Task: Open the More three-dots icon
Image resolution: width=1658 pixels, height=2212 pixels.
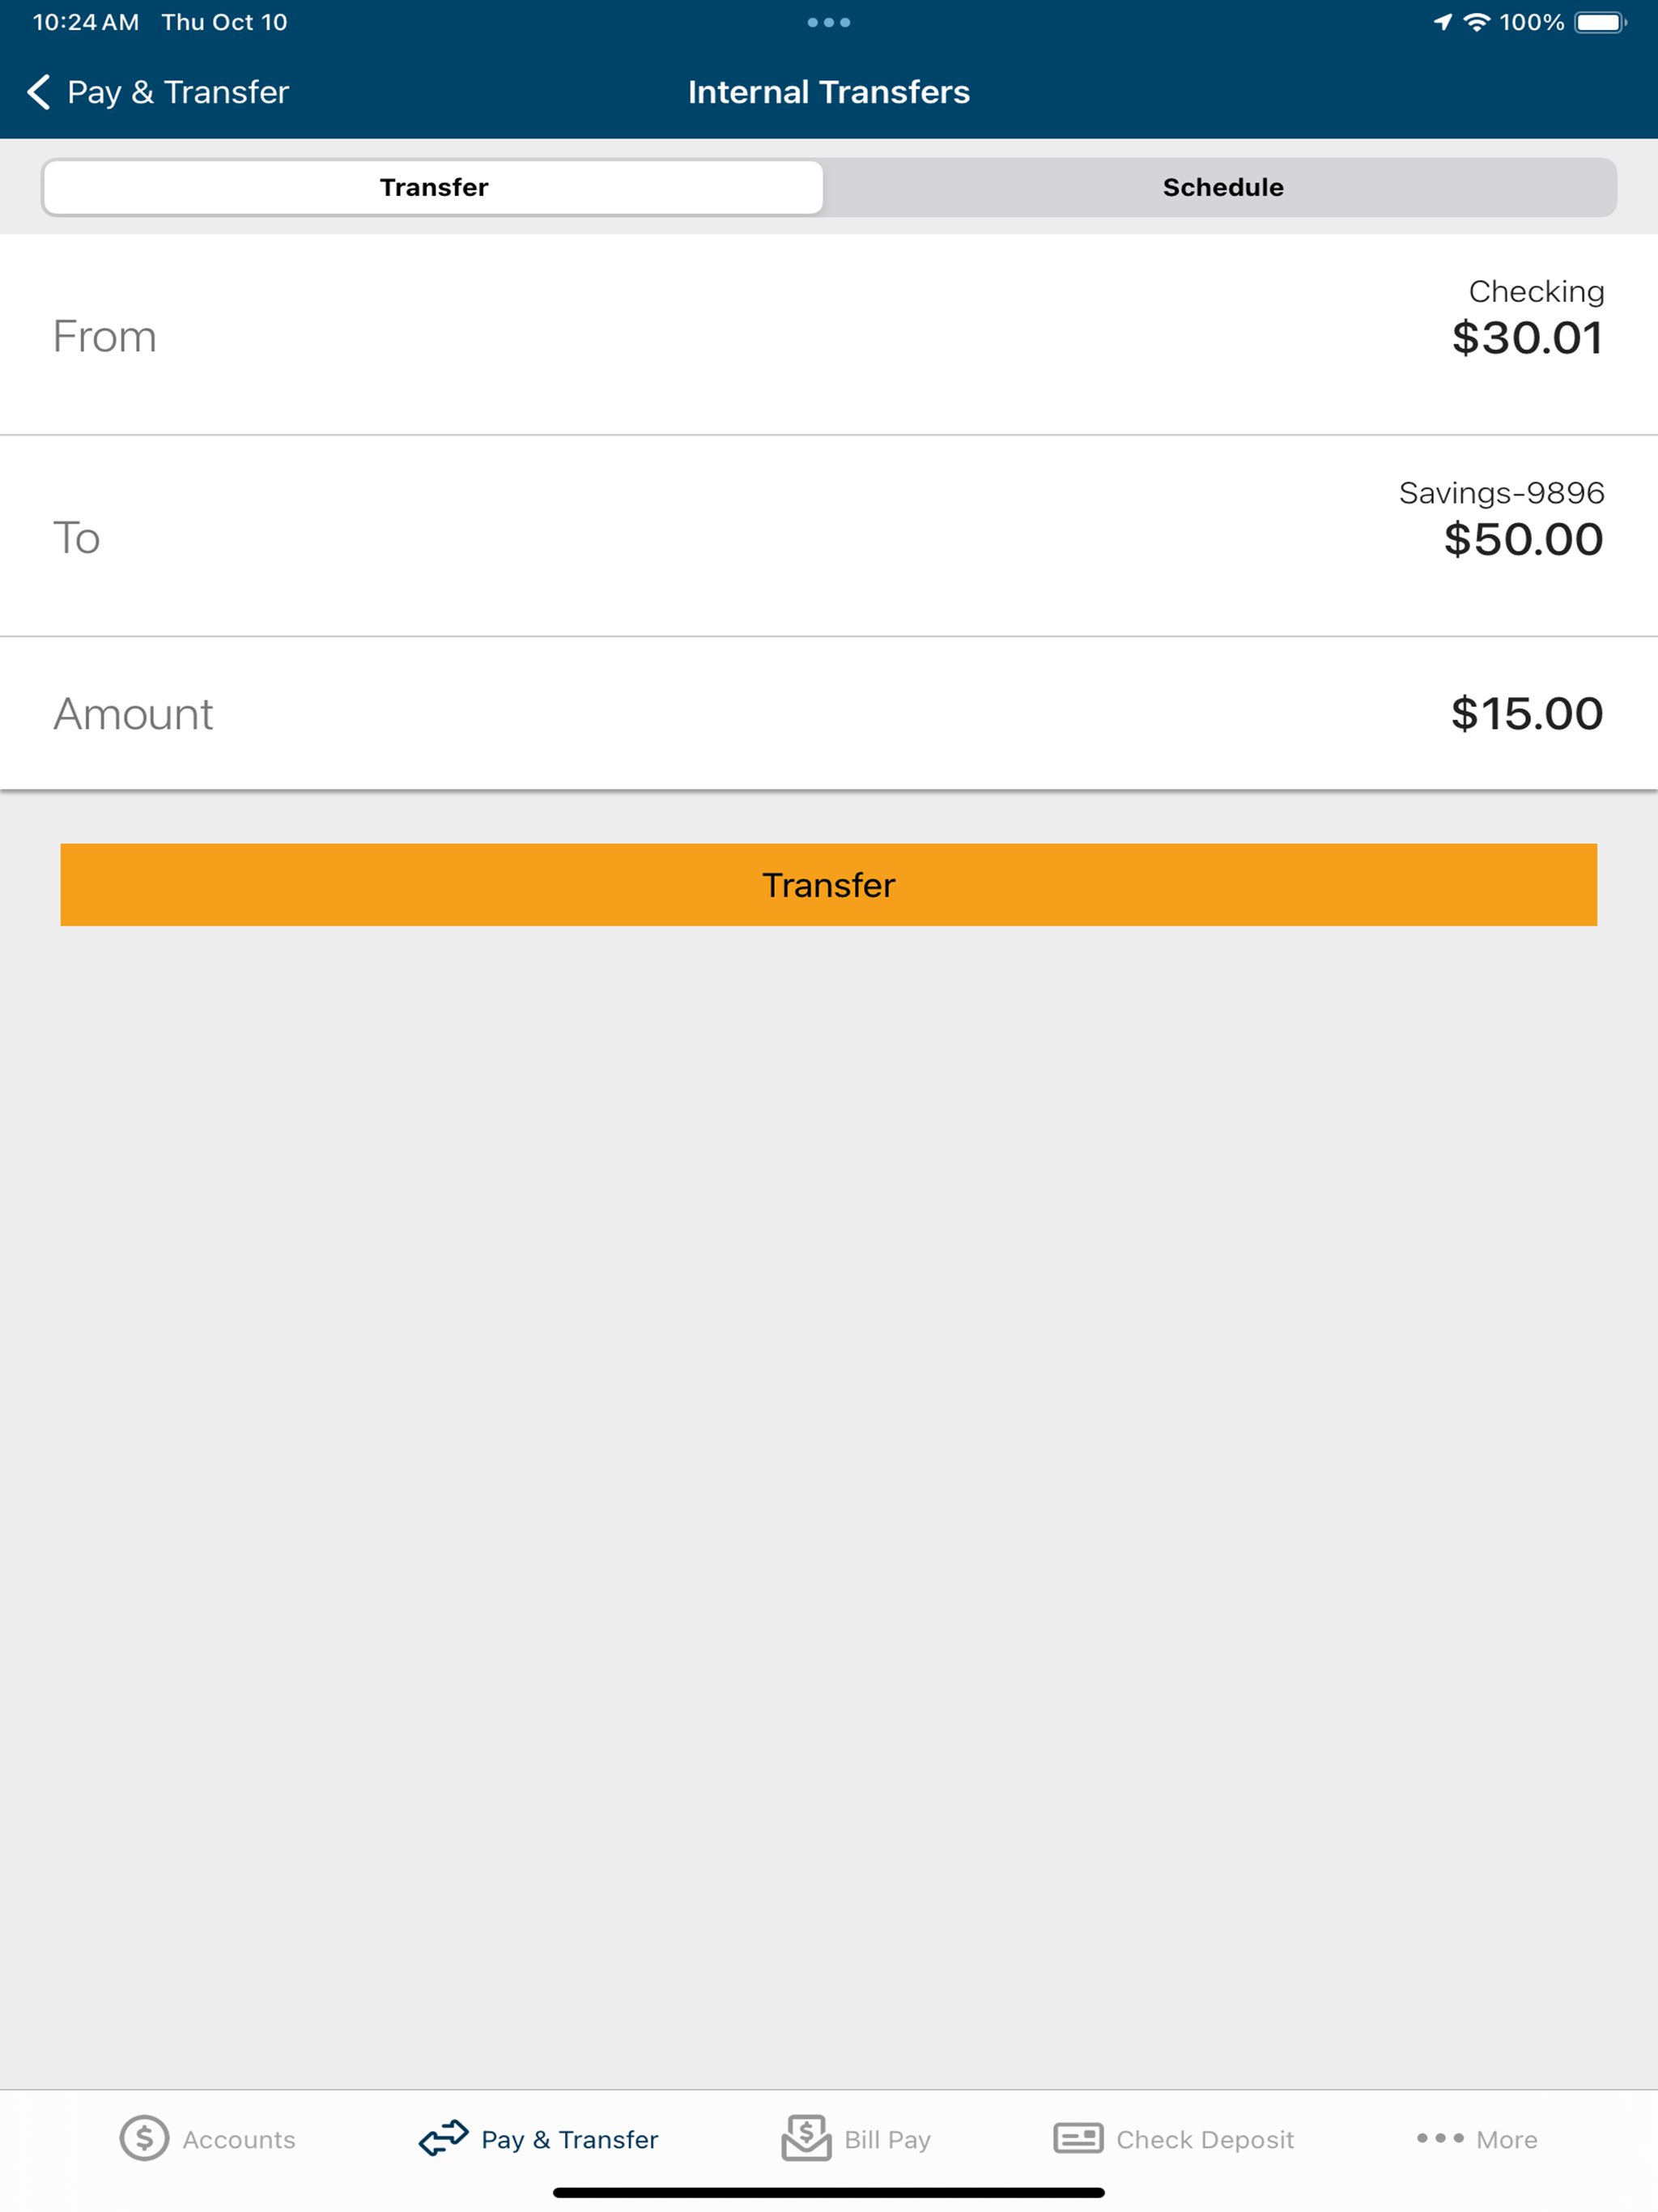Action: [1440, 2138]
